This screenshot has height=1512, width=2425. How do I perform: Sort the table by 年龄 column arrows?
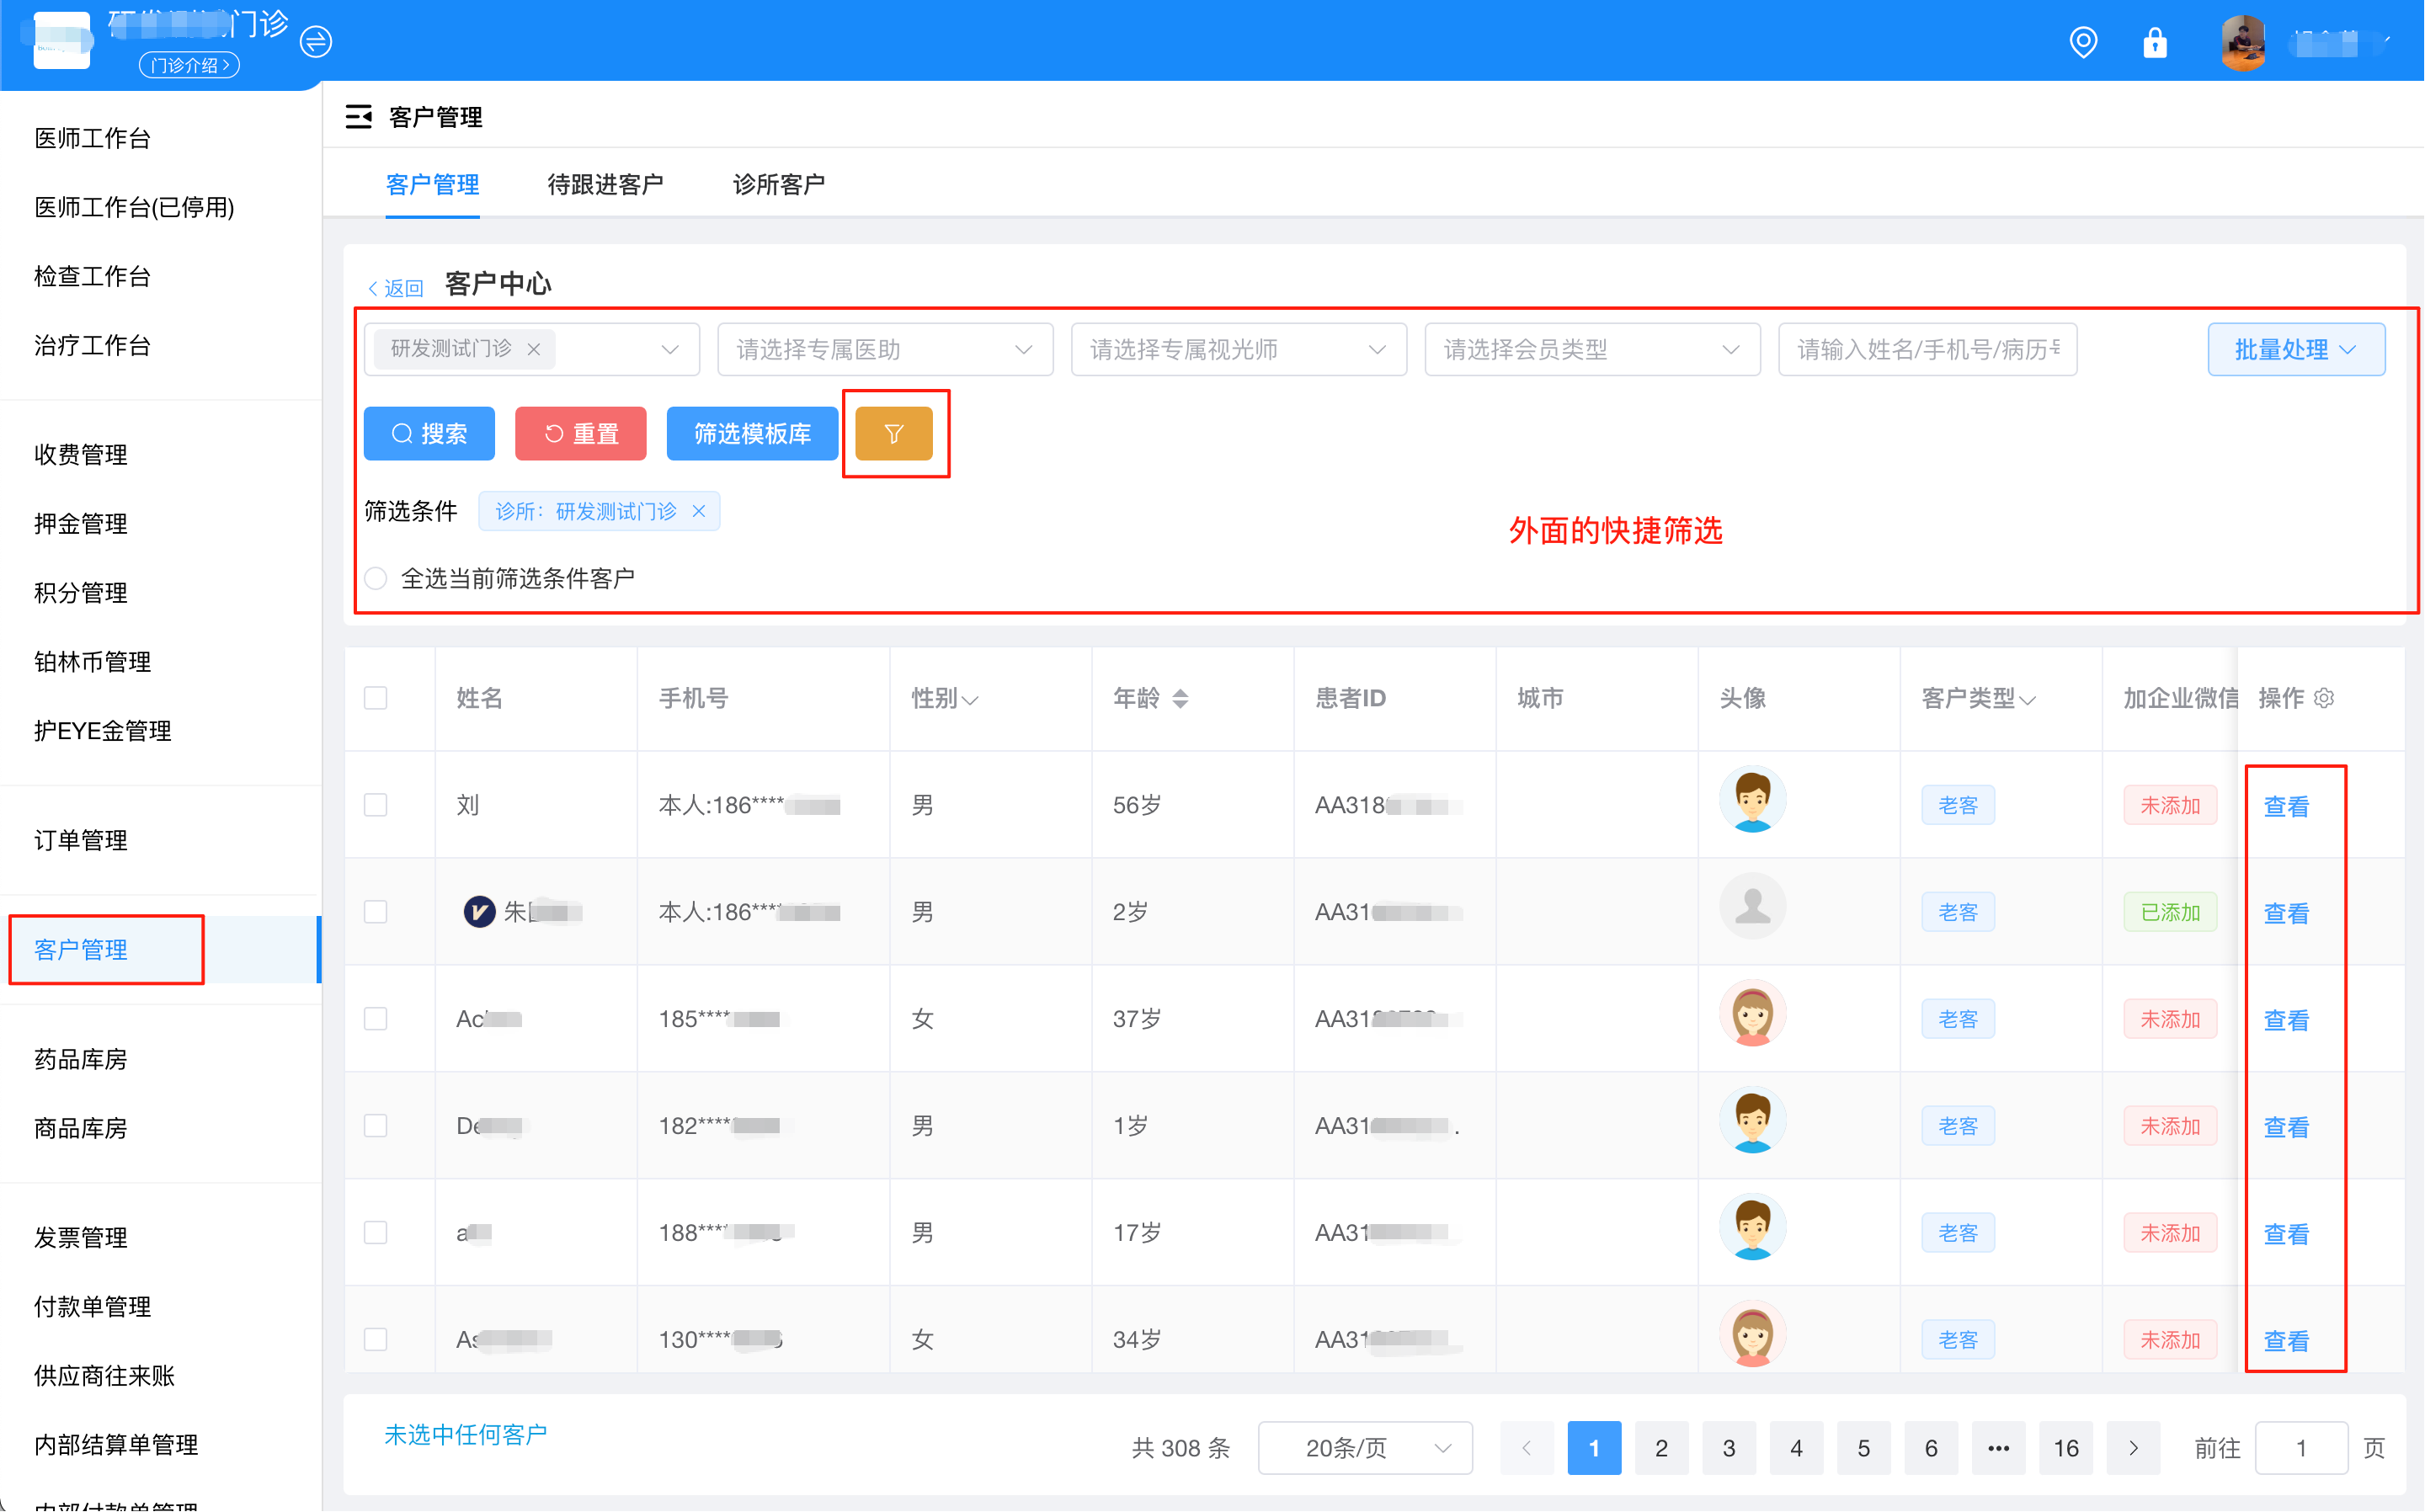pyautogui.click(x=1180, y=698)
